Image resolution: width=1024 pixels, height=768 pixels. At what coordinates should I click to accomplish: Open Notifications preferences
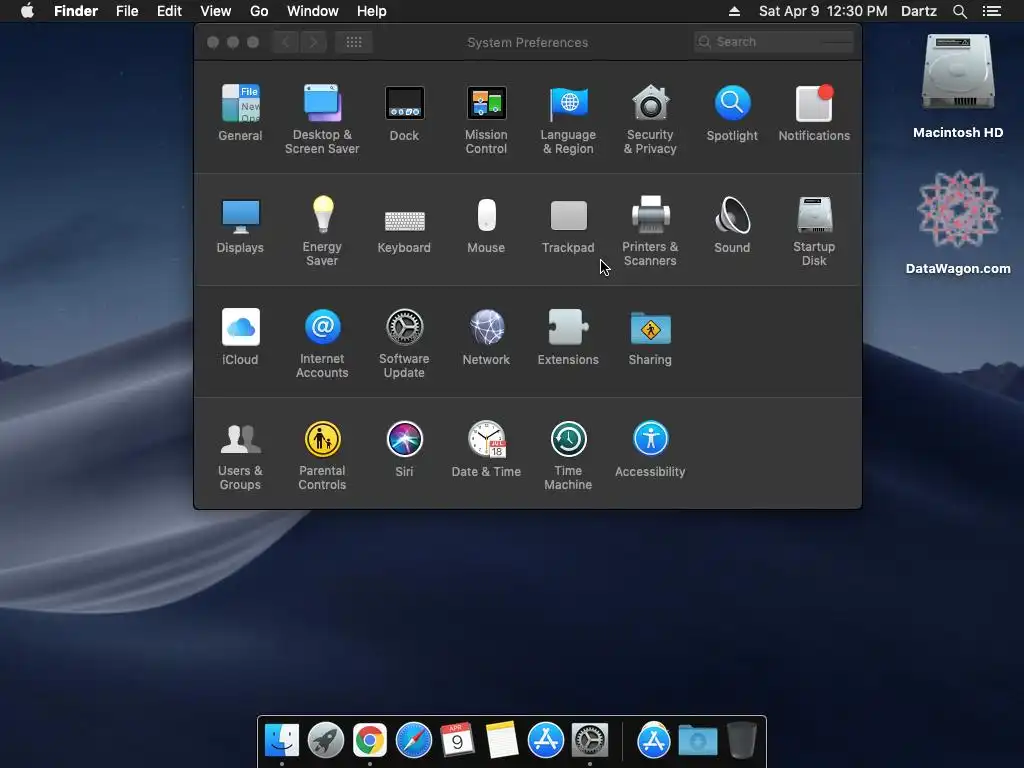pos(814,112)
